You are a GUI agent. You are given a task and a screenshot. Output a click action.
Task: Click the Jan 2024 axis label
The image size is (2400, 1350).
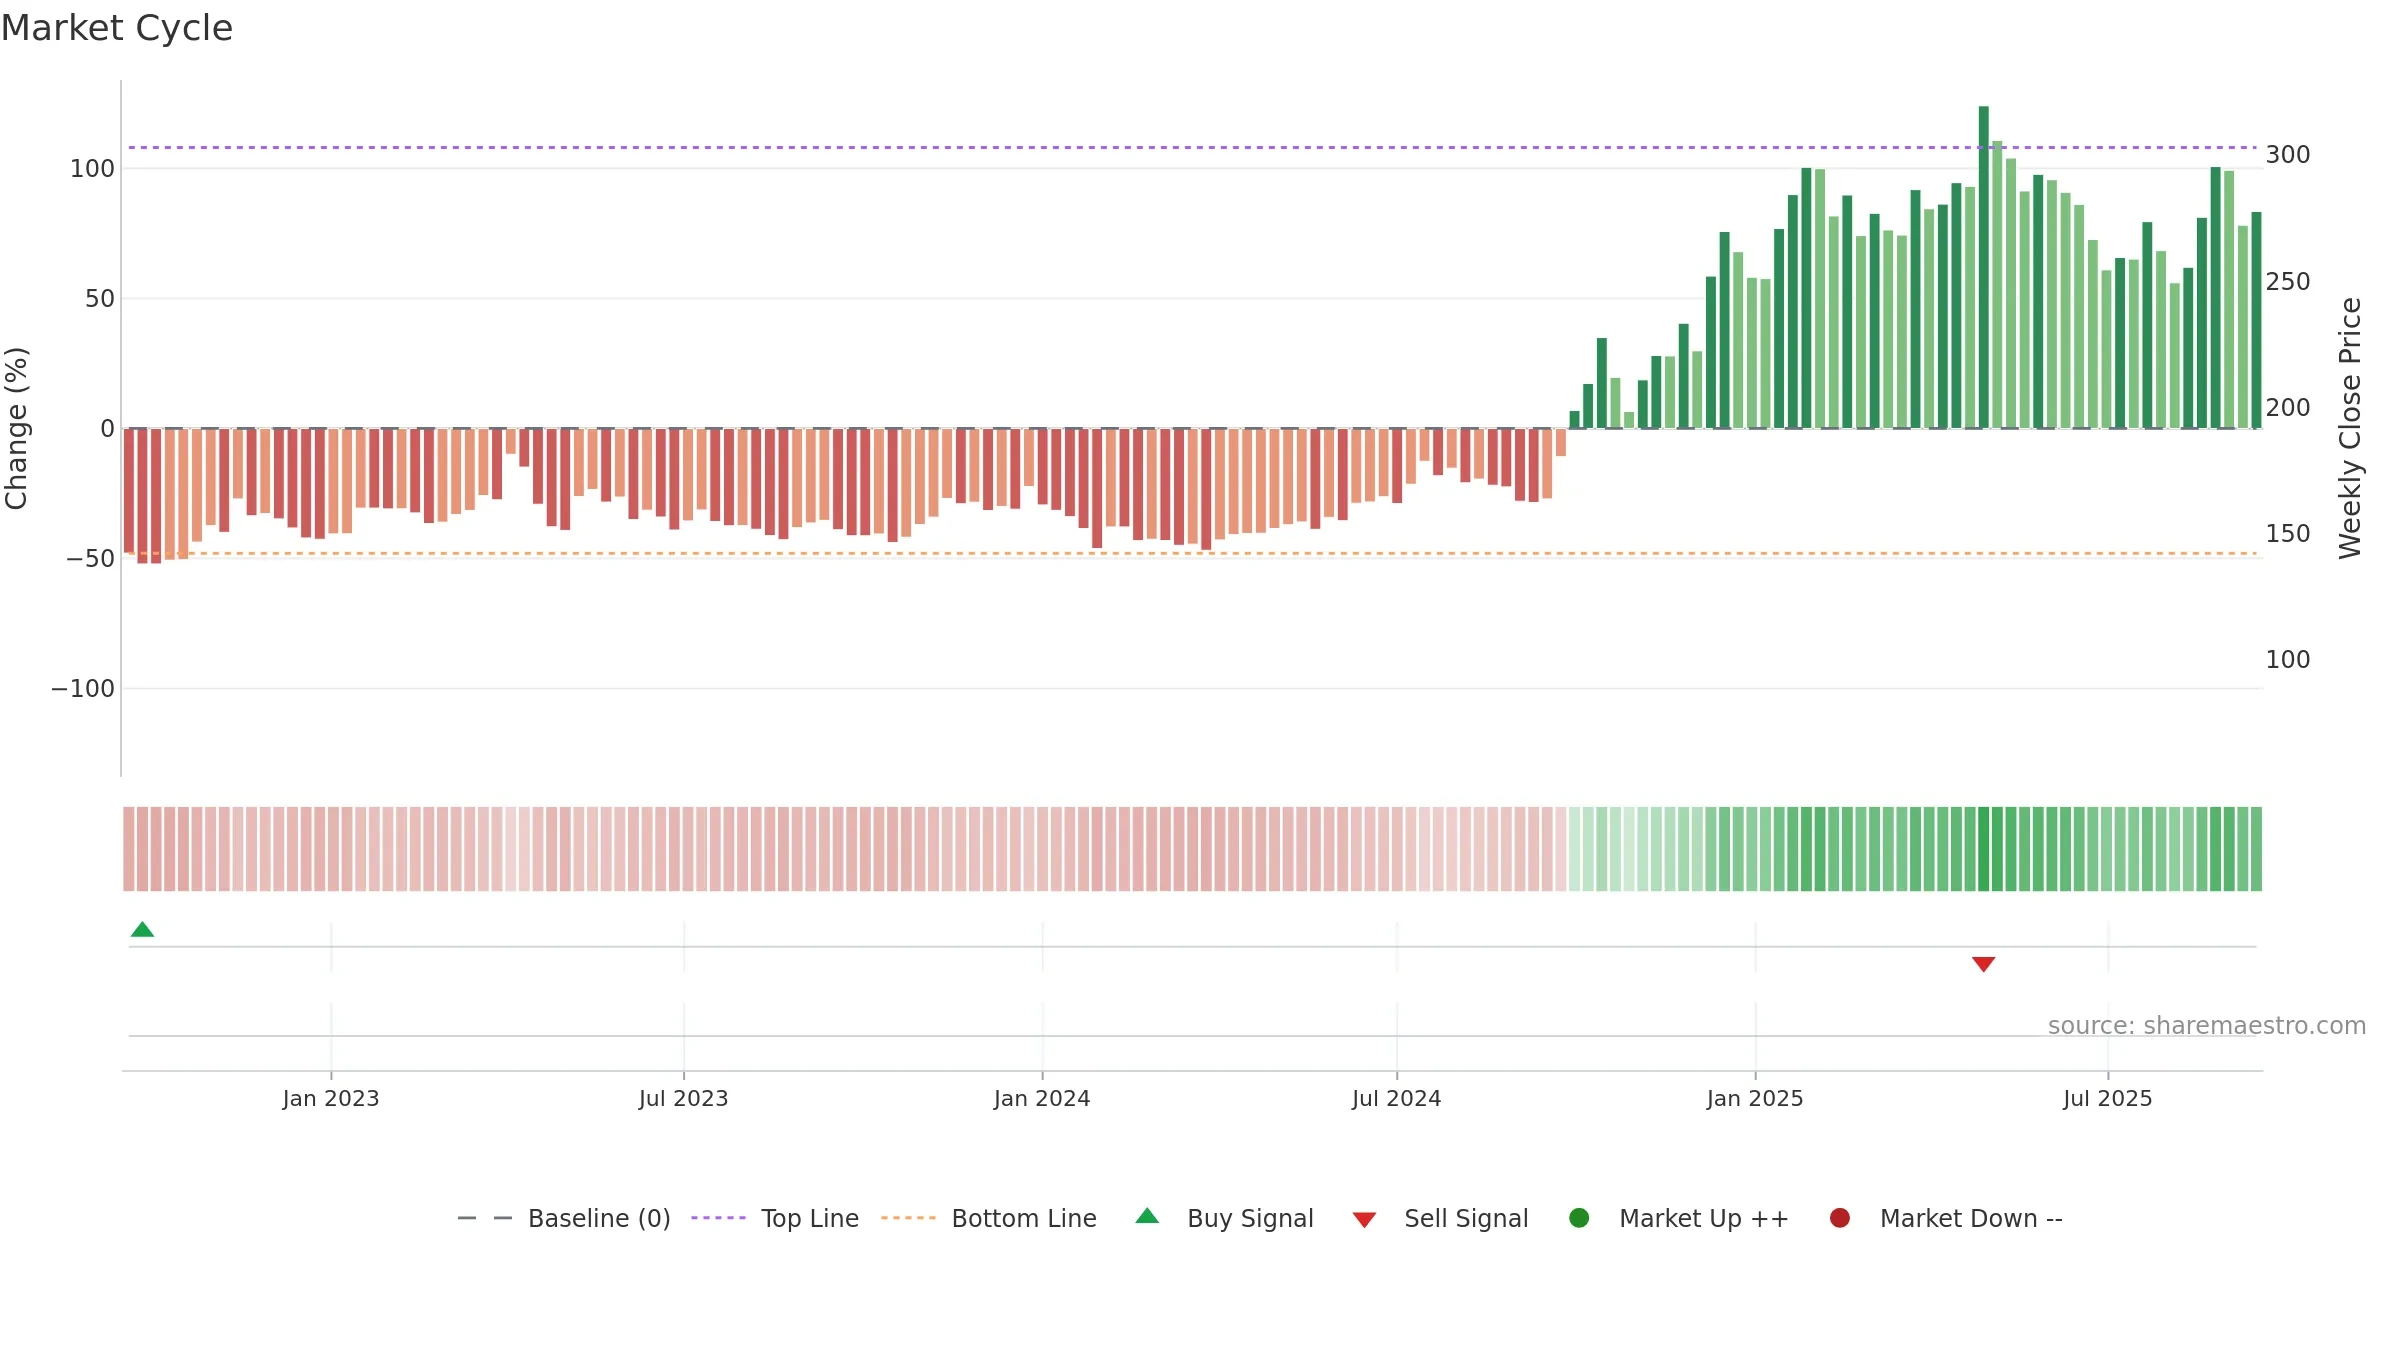(x=1042, y=1099)
